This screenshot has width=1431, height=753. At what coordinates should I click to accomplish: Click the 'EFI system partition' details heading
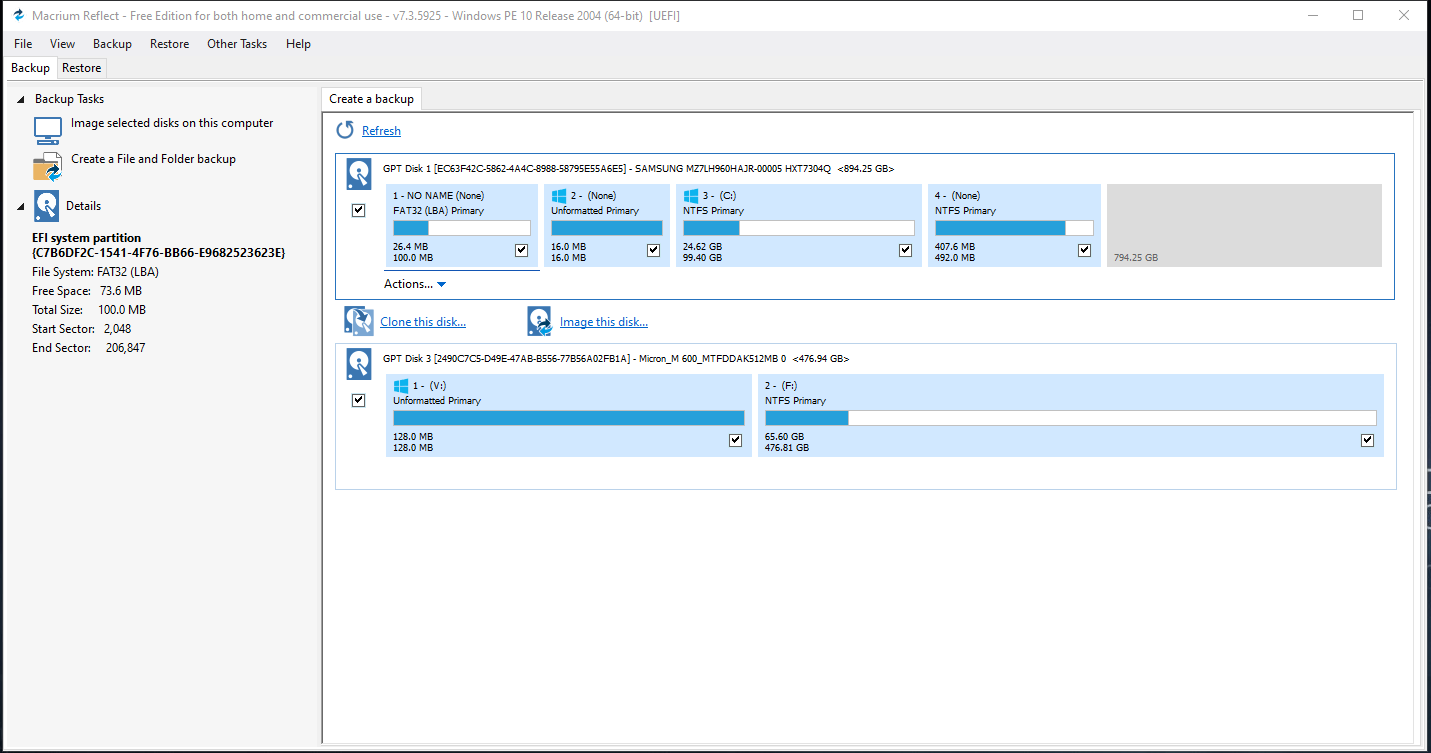tap(87, 238)
